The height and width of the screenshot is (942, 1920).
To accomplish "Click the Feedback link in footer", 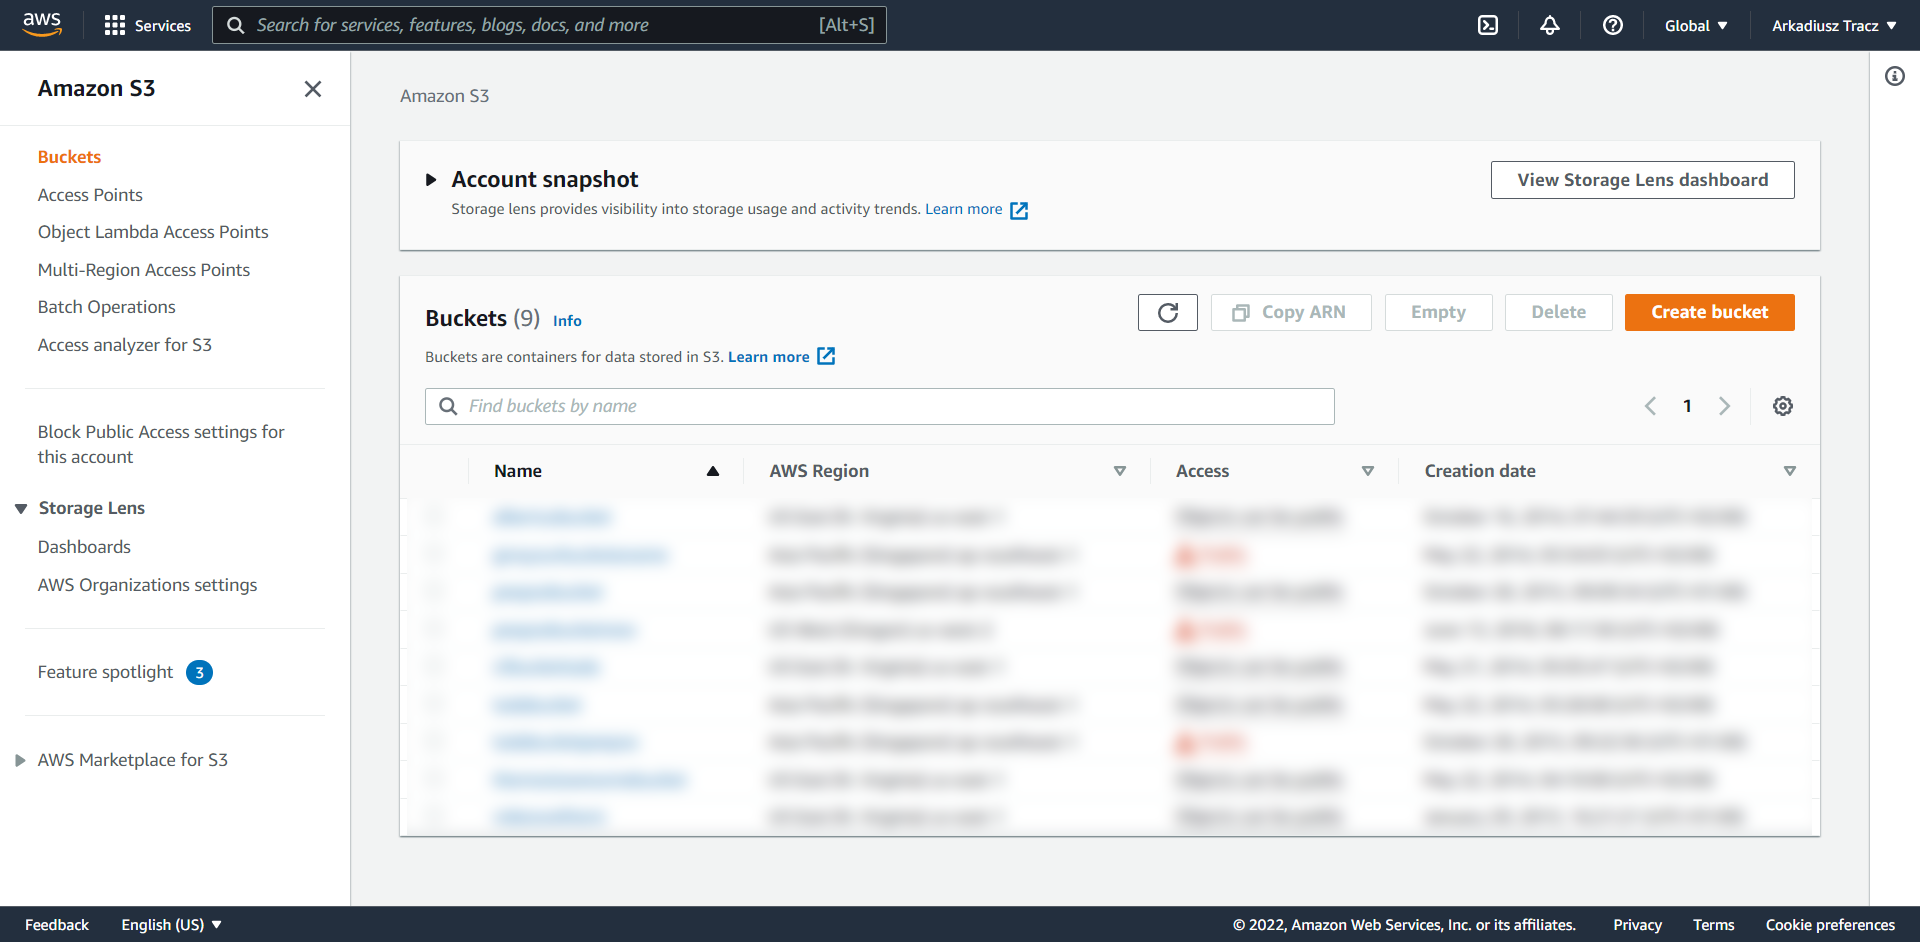I will click(x=57, y=925).
